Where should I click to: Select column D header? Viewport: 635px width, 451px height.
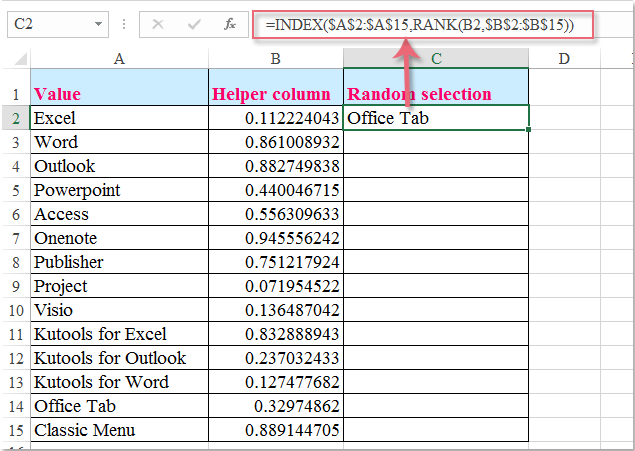(564, 59)
